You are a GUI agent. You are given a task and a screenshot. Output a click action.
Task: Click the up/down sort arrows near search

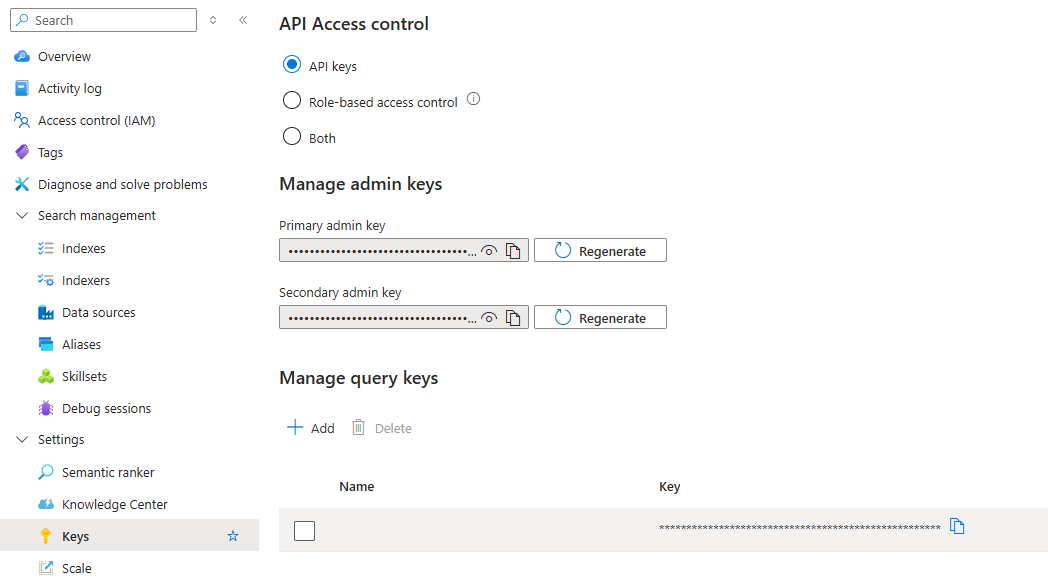click(x=213, y=20)
